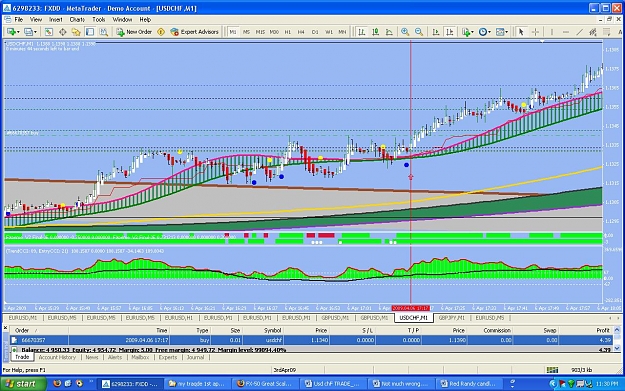Switch to the M30 timeframe
Image resolution: width=625 pixels, height=391 pixels.
click(x=274, y=32)
